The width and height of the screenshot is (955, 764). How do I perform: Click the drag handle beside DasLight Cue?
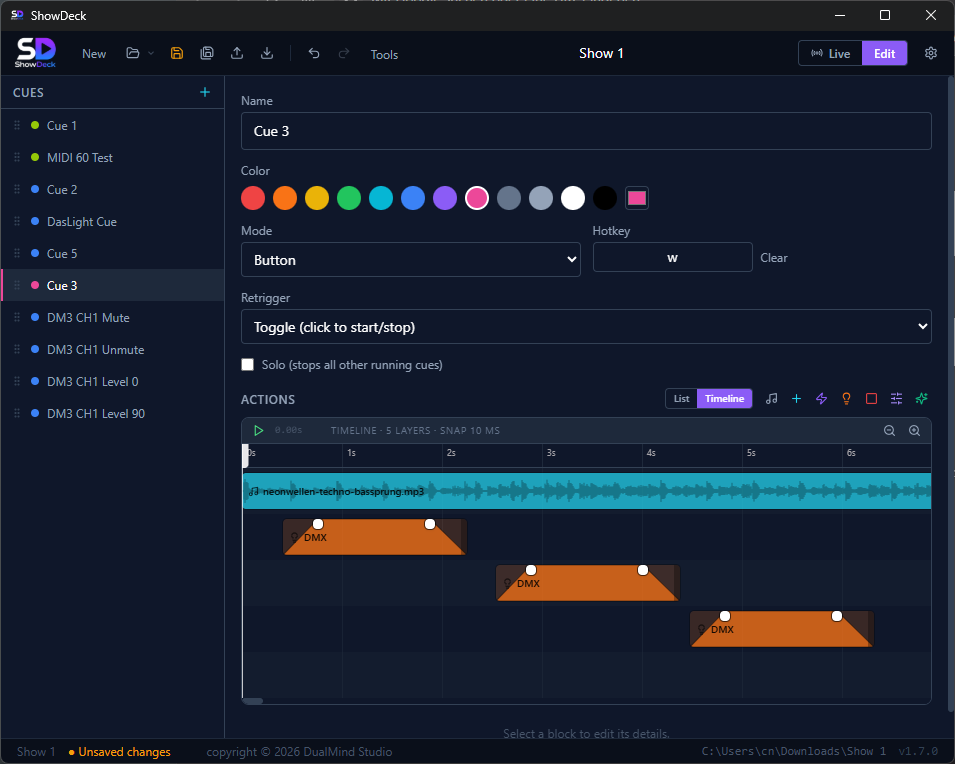pos(17,221)
